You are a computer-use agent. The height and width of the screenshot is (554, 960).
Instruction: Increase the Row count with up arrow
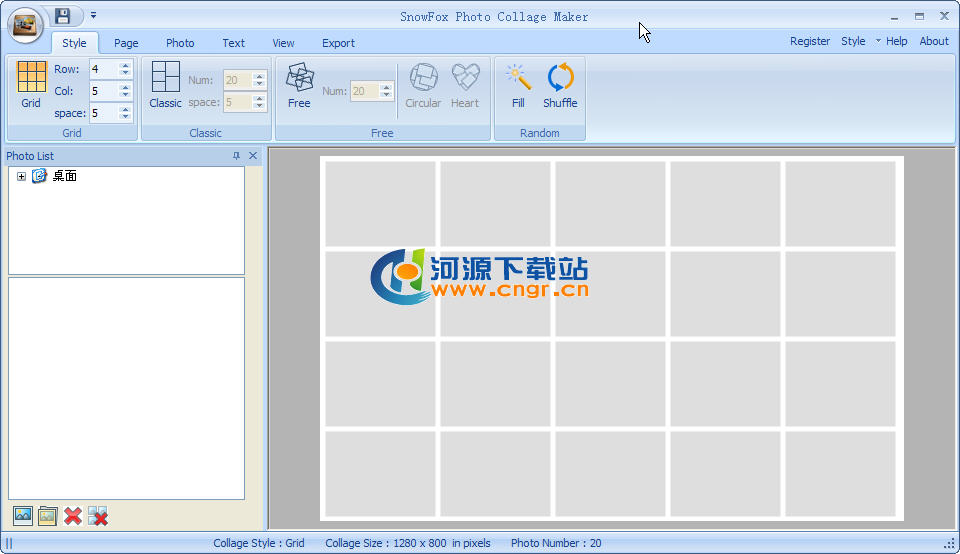click(x=126, y=65)
